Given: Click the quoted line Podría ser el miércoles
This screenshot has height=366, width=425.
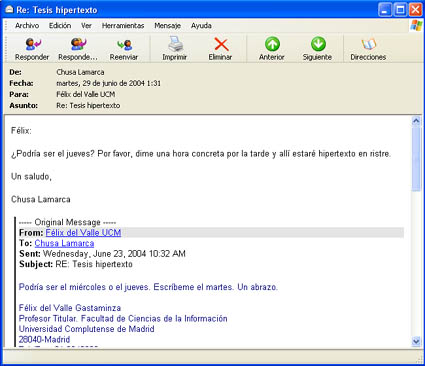Looking at the screenshot, I should coord(148,287).
